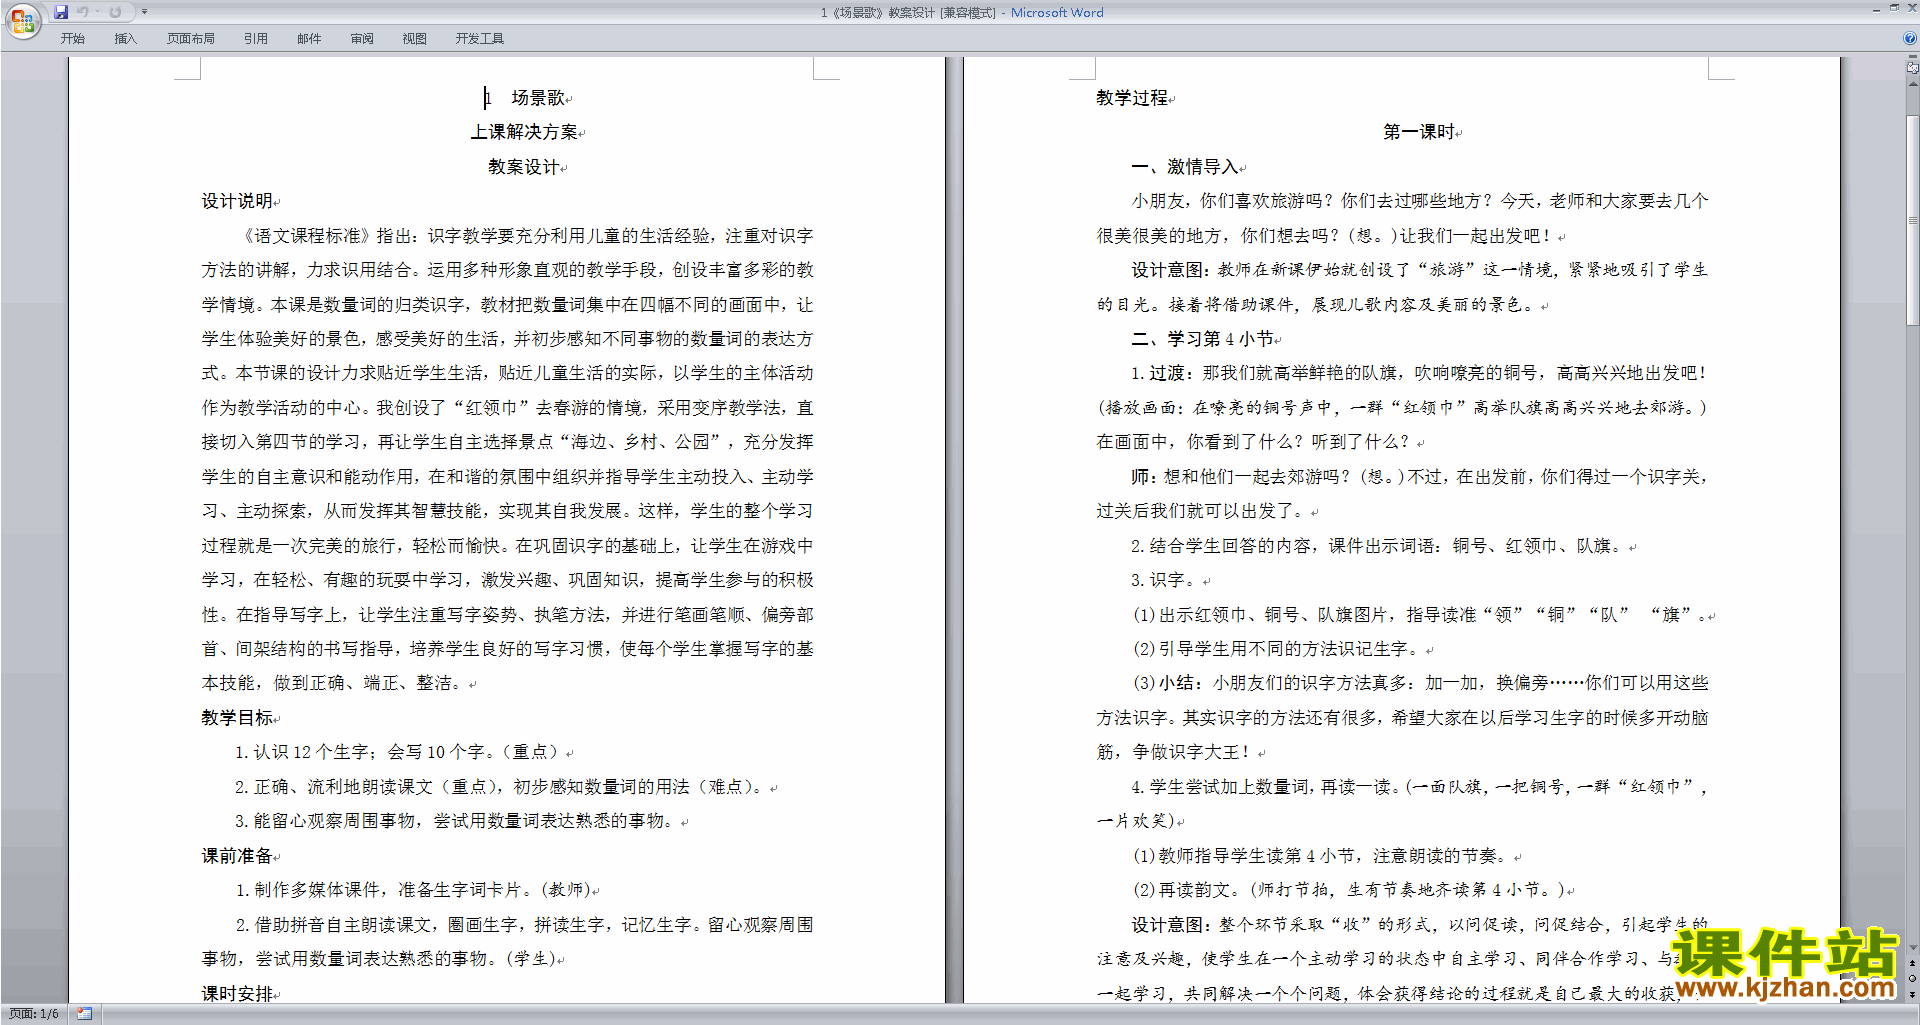Open the Select Browse Object round button
The image size is (1920, 1025).
1912,979
